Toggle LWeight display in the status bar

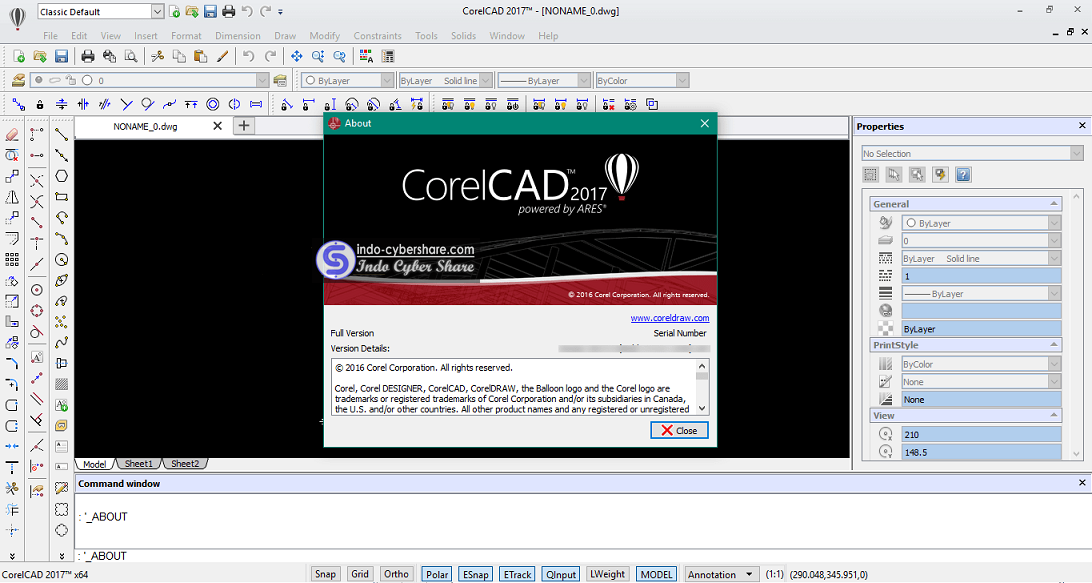(x=607, y=574)
